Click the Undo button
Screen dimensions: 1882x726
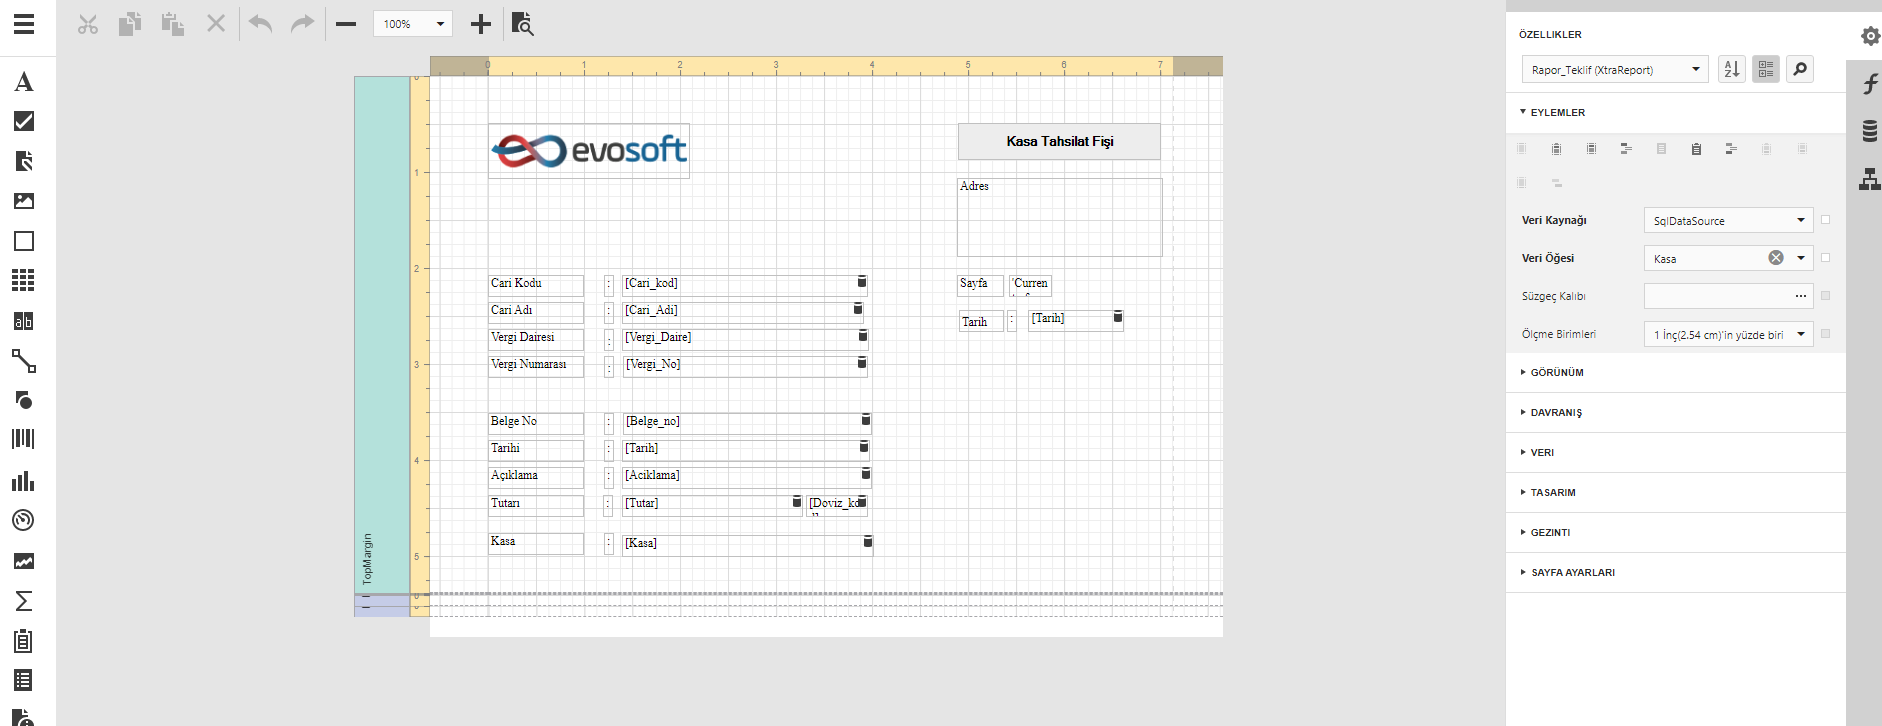[260, 24]
